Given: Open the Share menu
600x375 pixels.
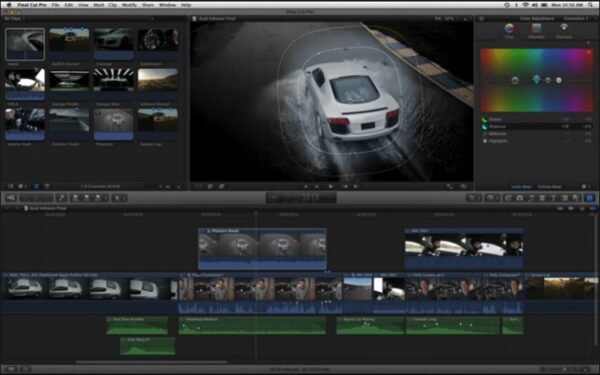Looking at the screenshot, I should point(148,5).
